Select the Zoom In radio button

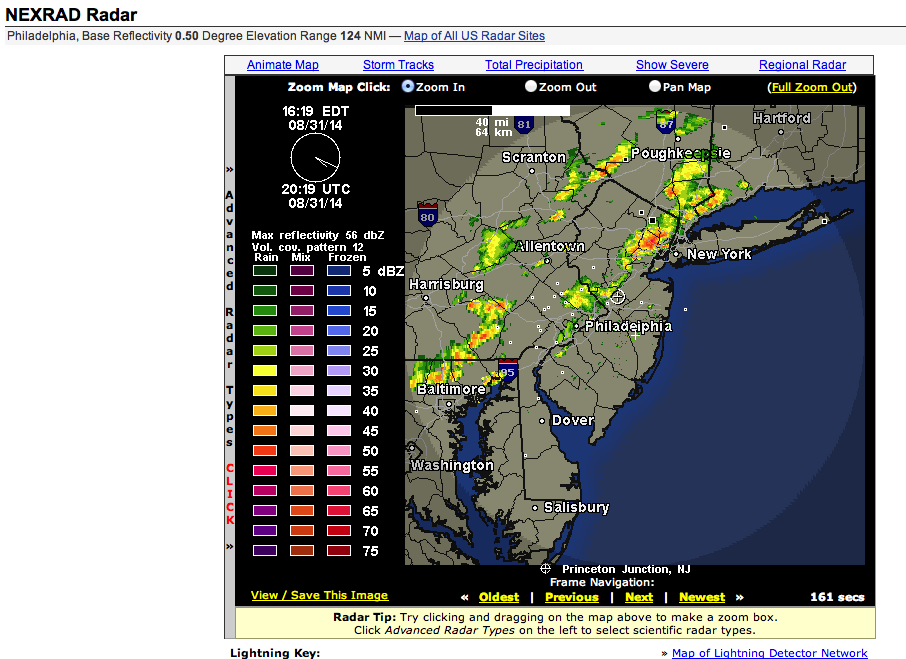[408, 86]
